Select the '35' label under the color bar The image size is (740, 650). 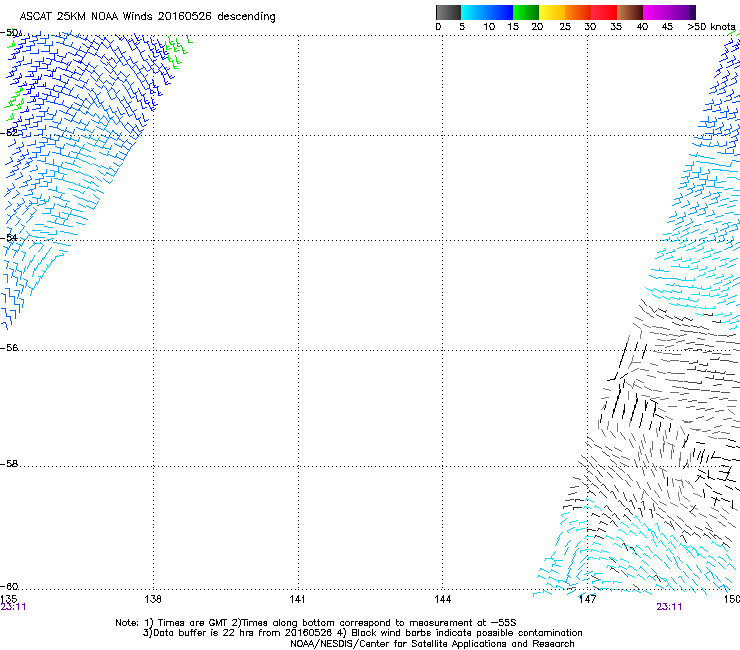pos(616,27)
